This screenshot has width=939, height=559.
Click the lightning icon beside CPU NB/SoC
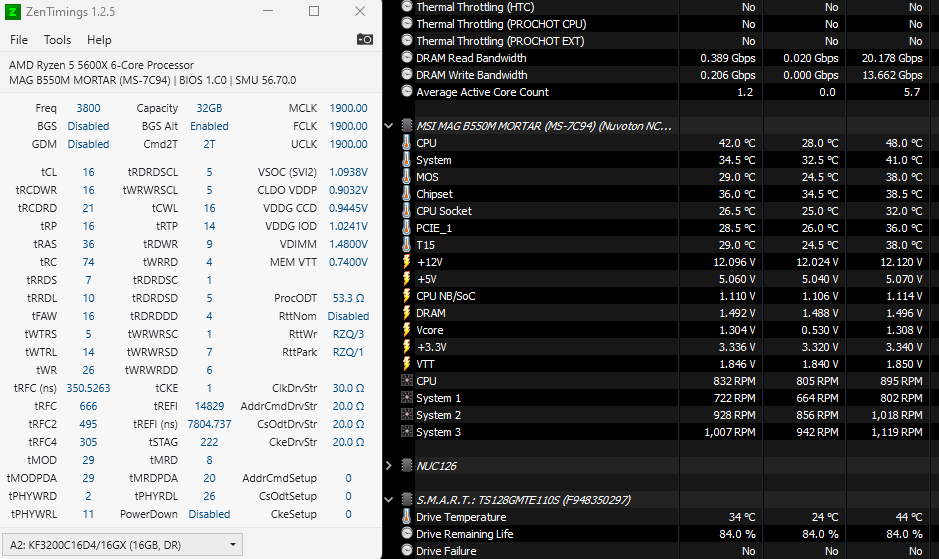coord(407,296)
